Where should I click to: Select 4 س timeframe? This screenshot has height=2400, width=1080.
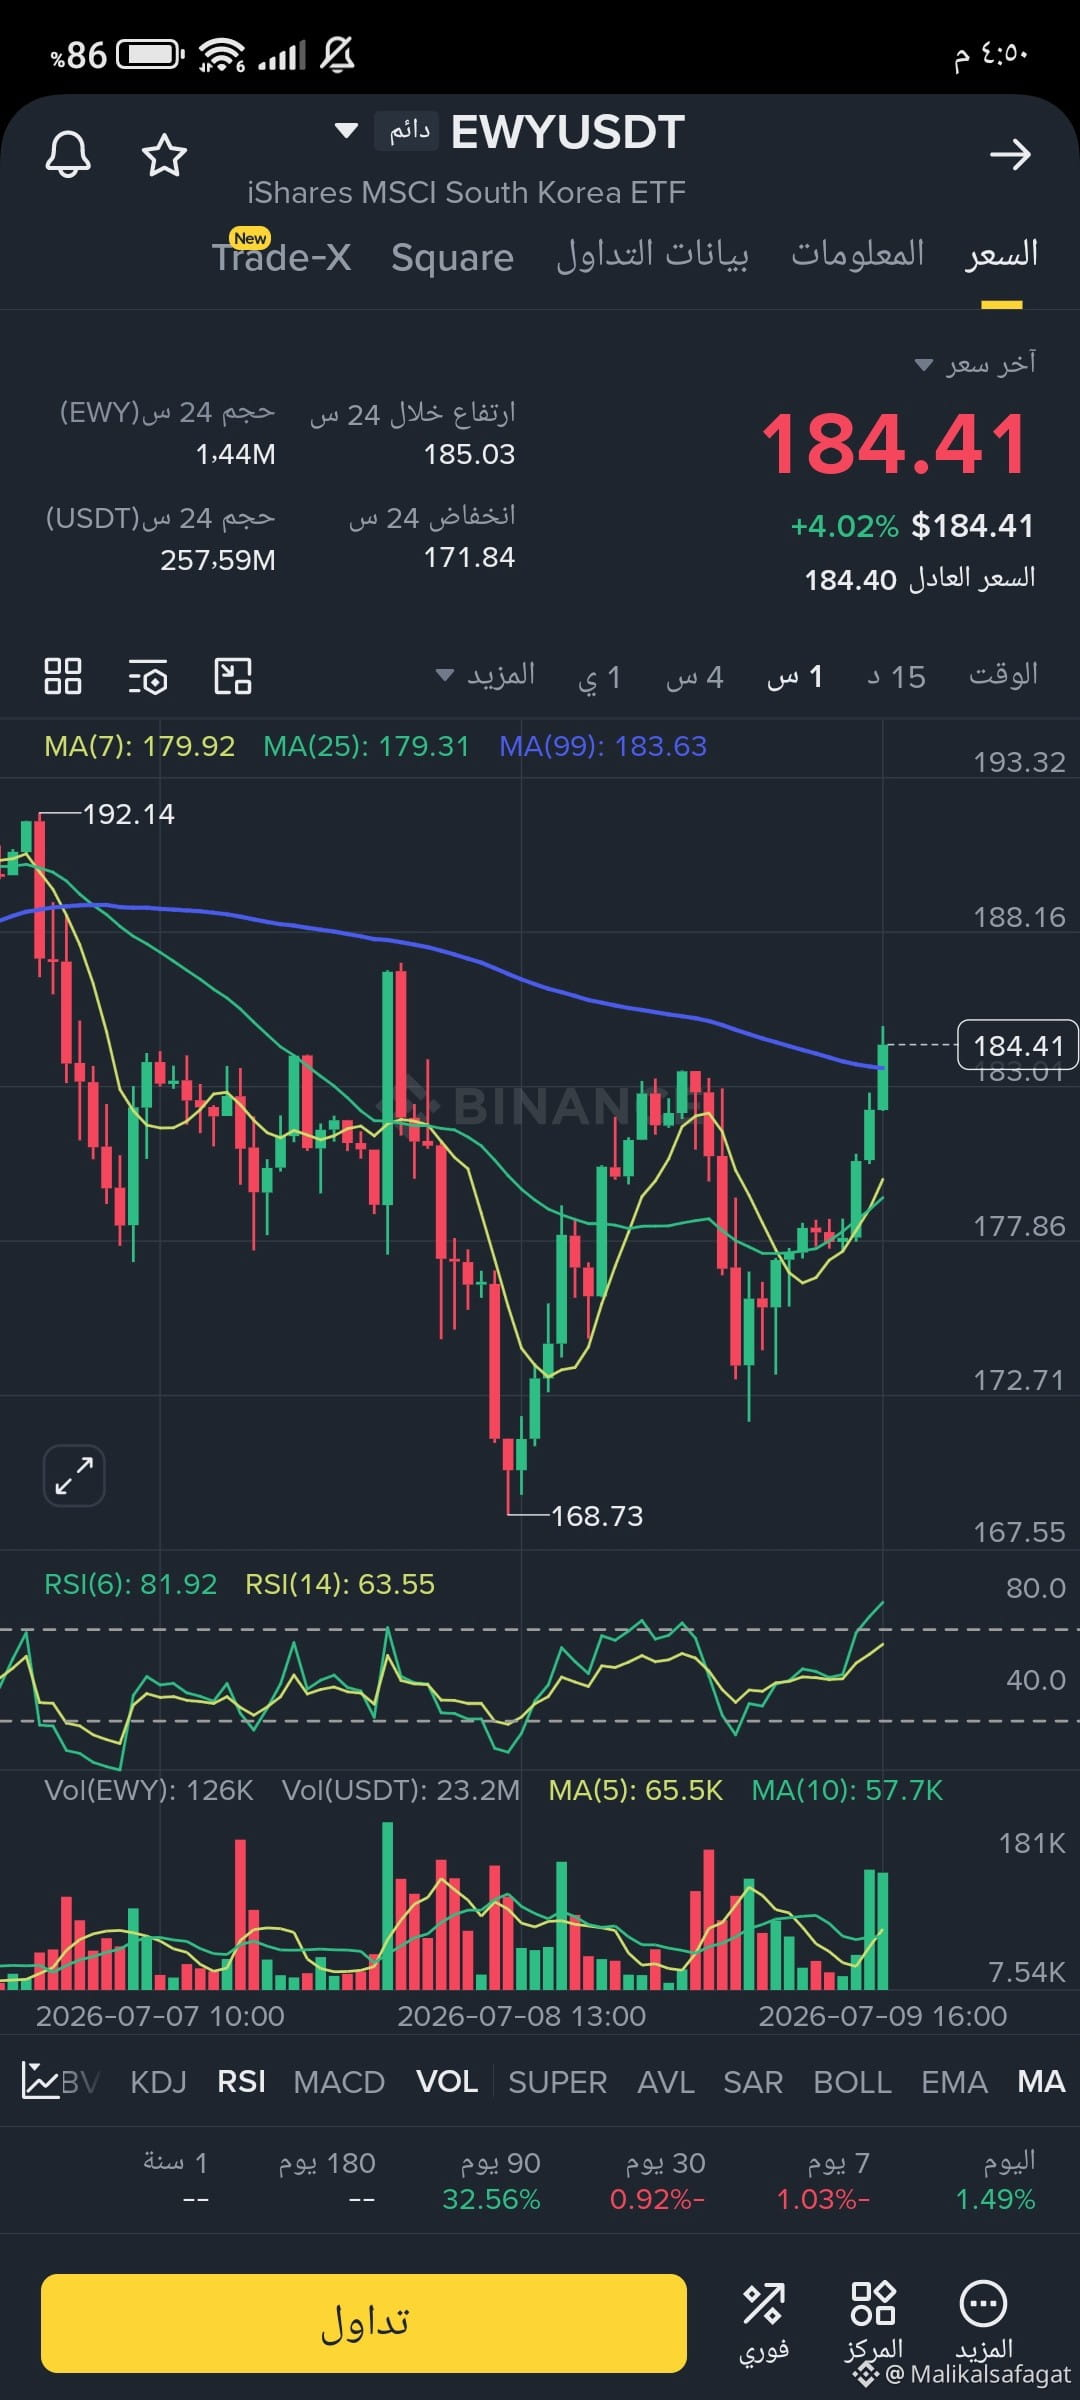point(694,677)
